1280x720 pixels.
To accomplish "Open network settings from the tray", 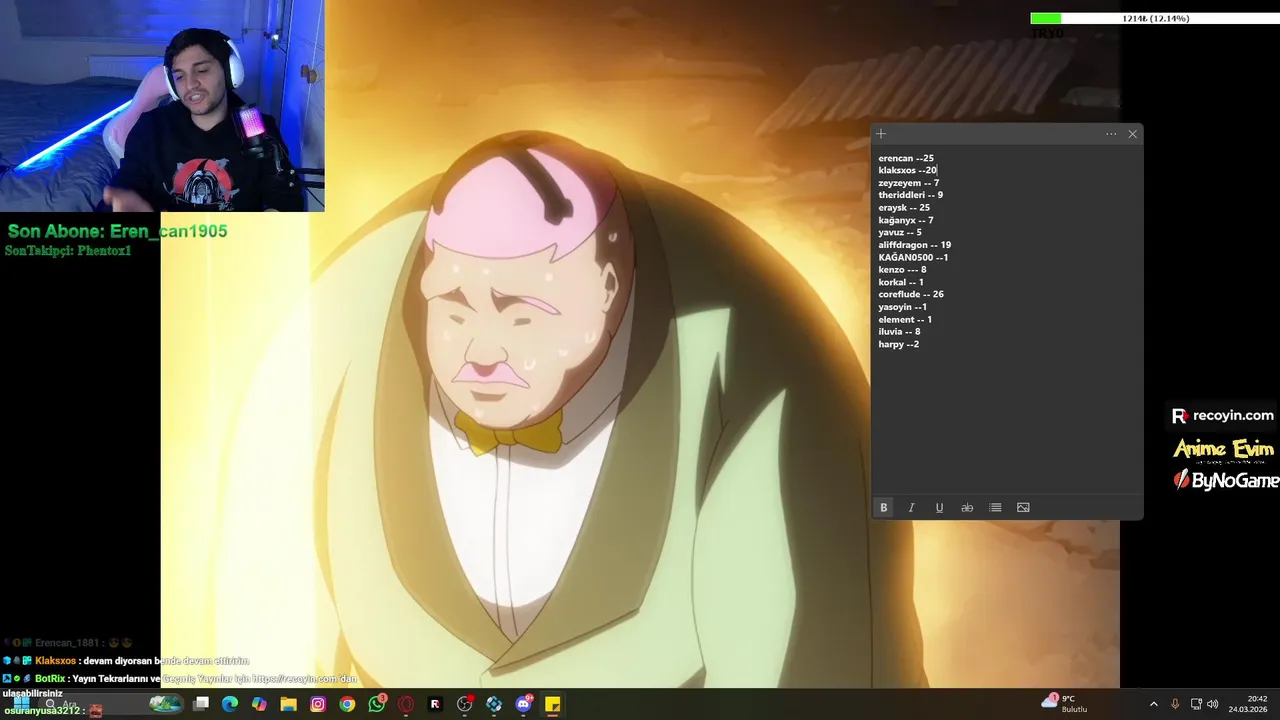I will [x=1197, y=704].
